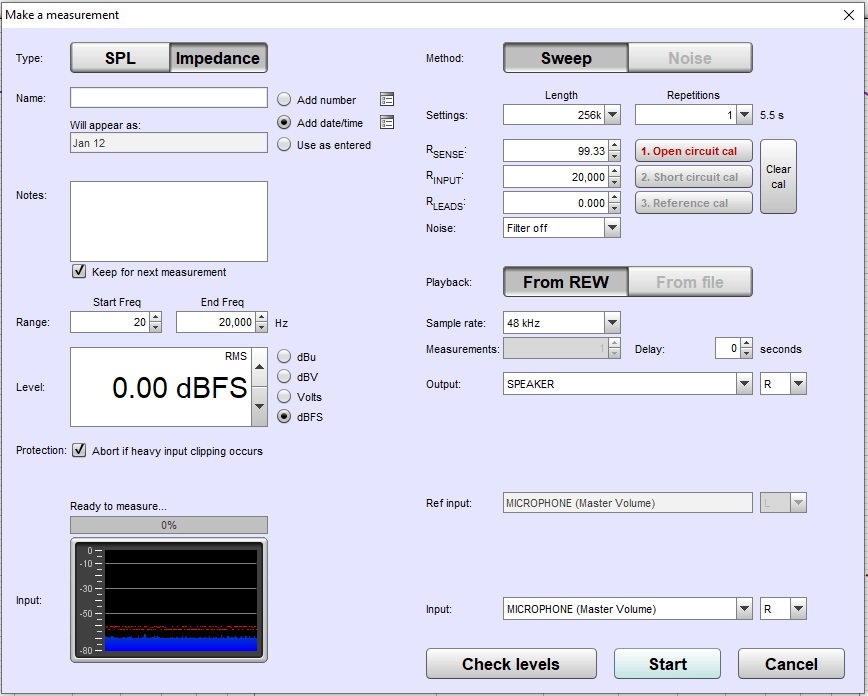Close the Make a measurement dialog
This screenshot has height=696, width=868.
[849, 15]
